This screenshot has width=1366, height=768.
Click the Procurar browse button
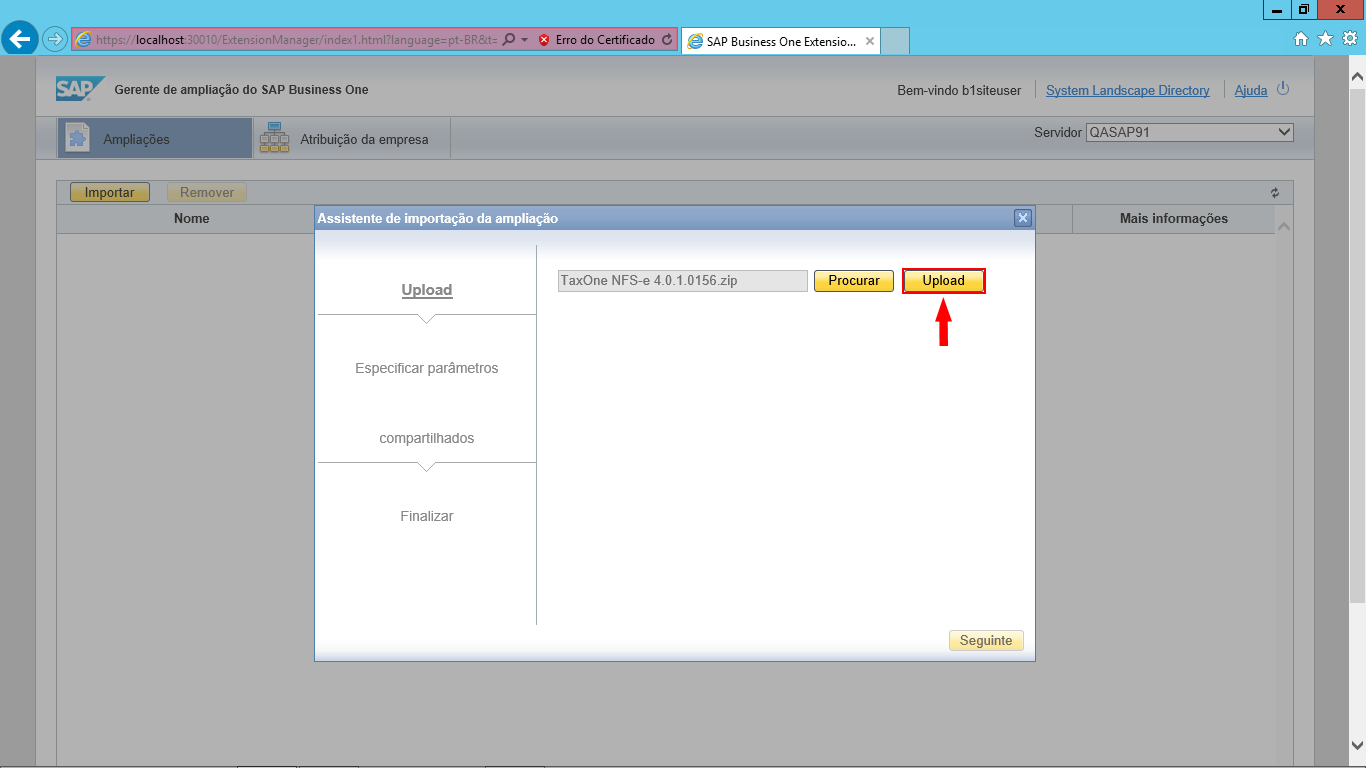pos(854,281)
